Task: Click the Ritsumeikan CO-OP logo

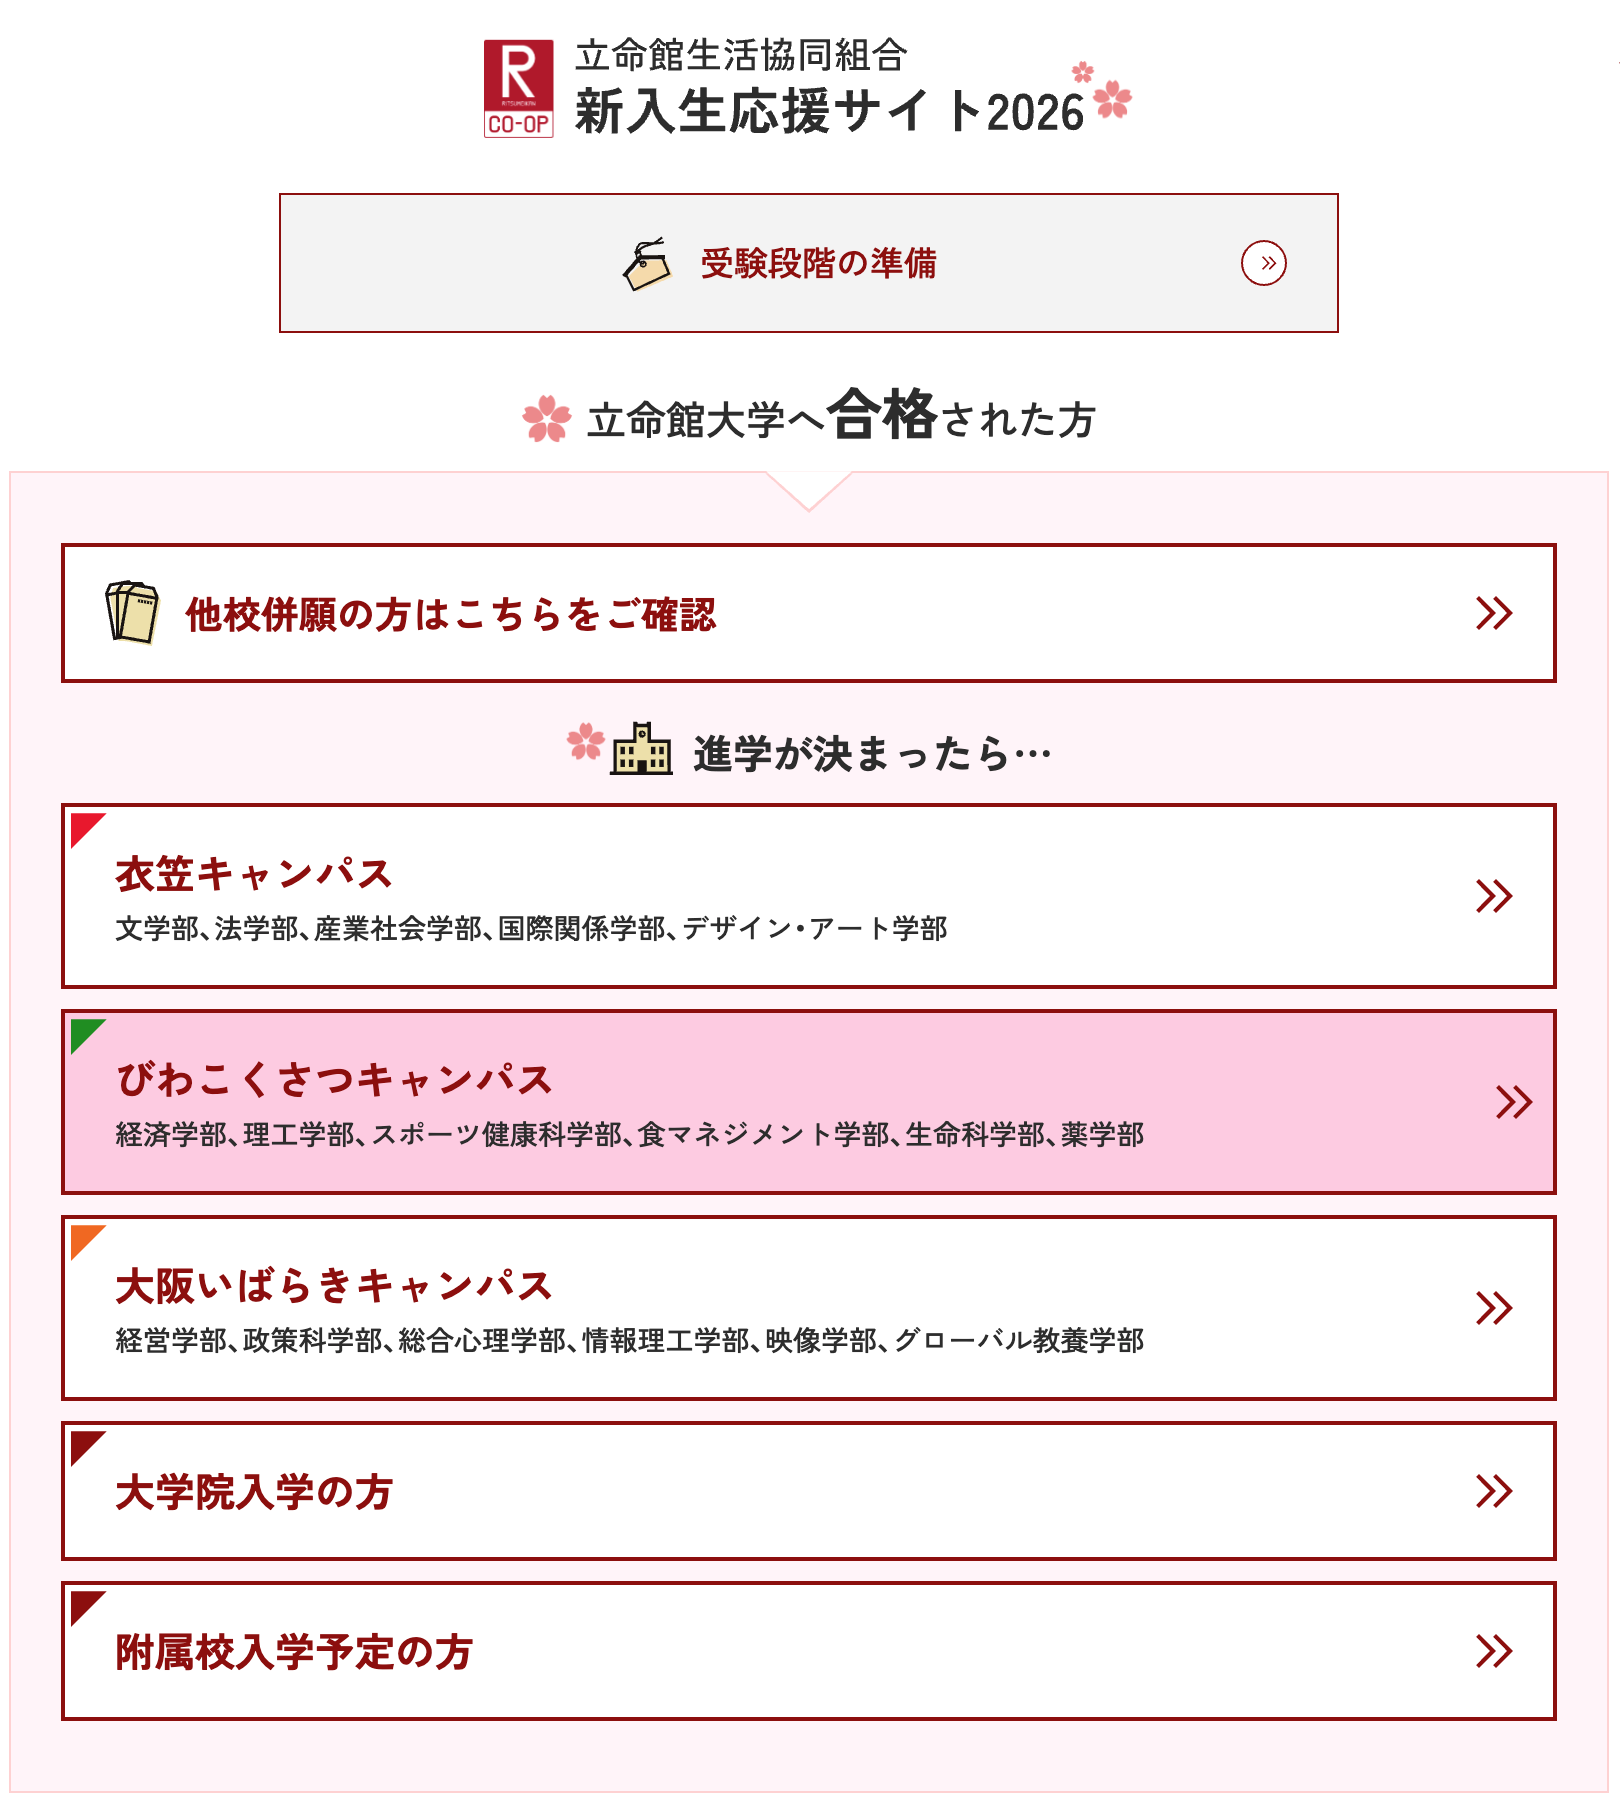Action: pyautogui.click(x=518, y=88)
